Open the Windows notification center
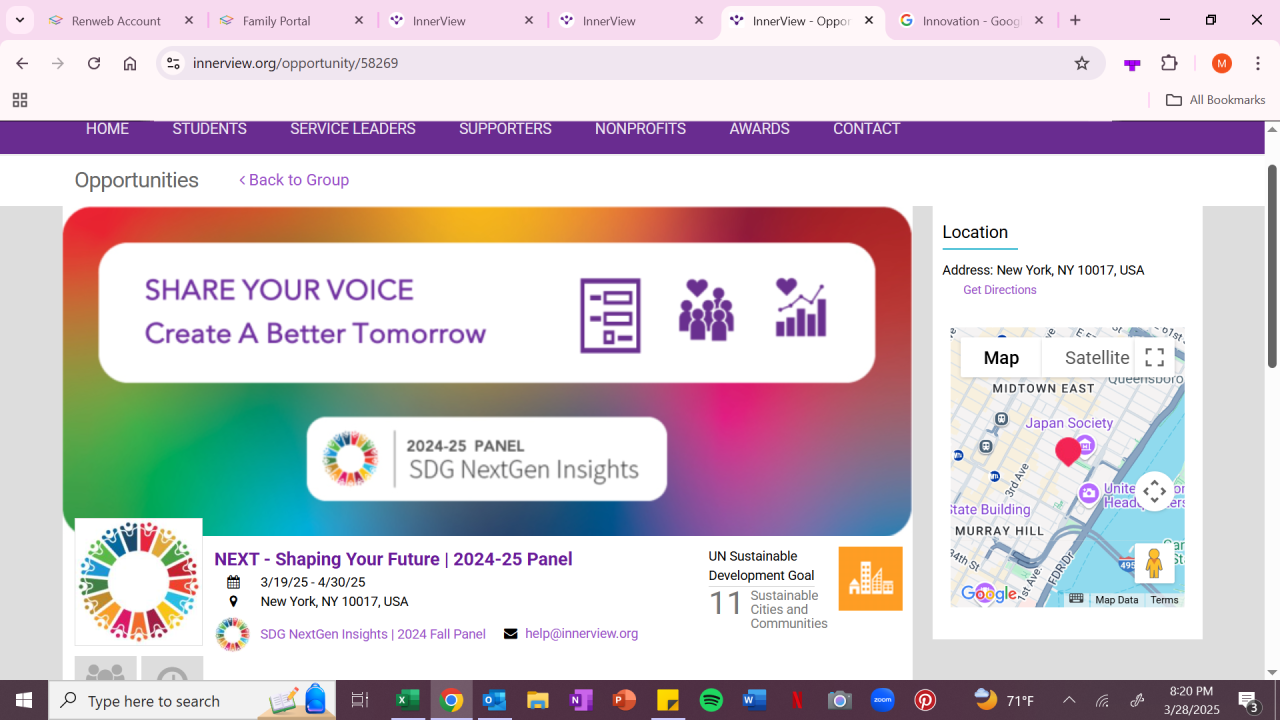The height and width of the screenshot is (720, 1280). tap(1248, 700)
